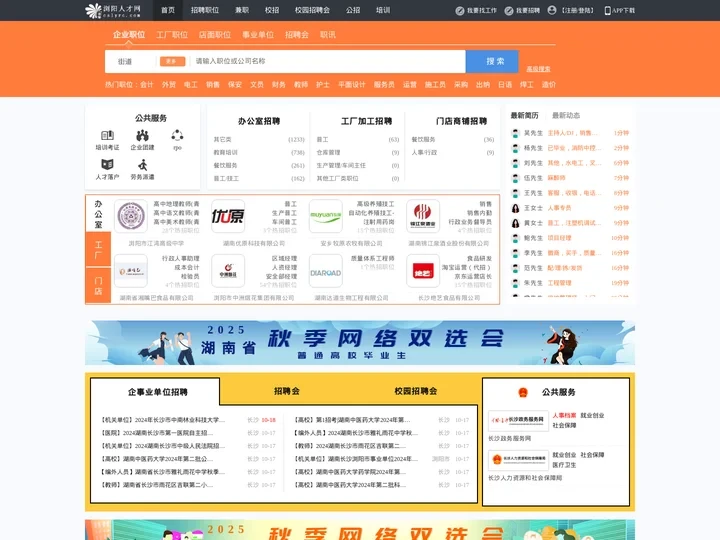This screenshot has width=720, height=540.
Task: Click the phone icon for APP下载
Action: tap(607, 11)
